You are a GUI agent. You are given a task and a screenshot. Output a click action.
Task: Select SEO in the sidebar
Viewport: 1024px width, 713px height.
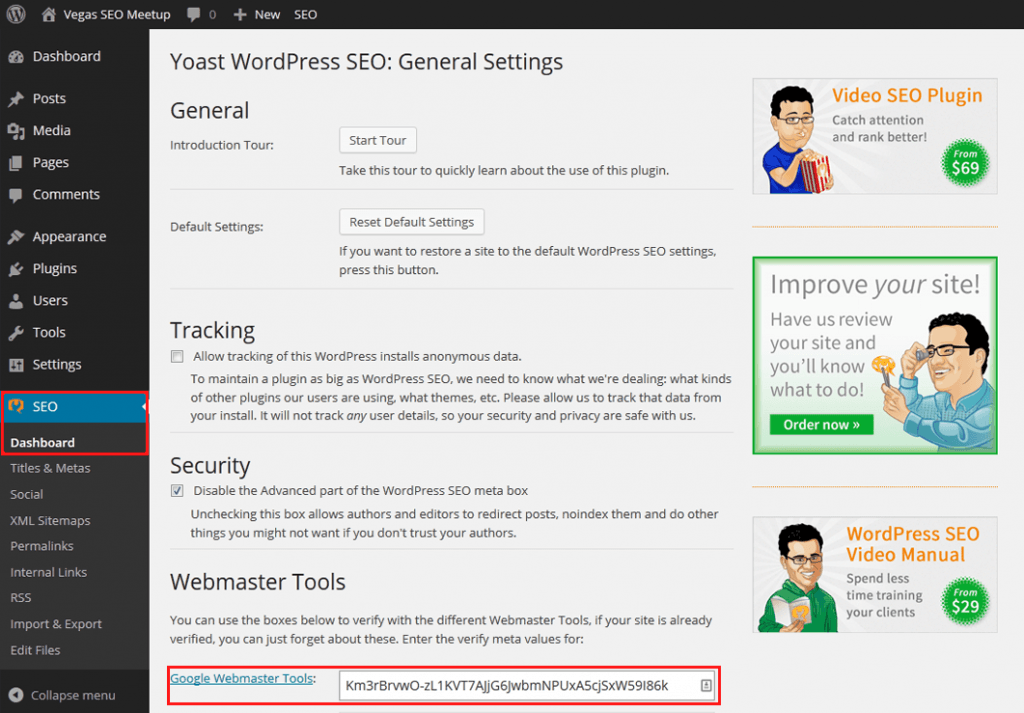pos(74,406)
